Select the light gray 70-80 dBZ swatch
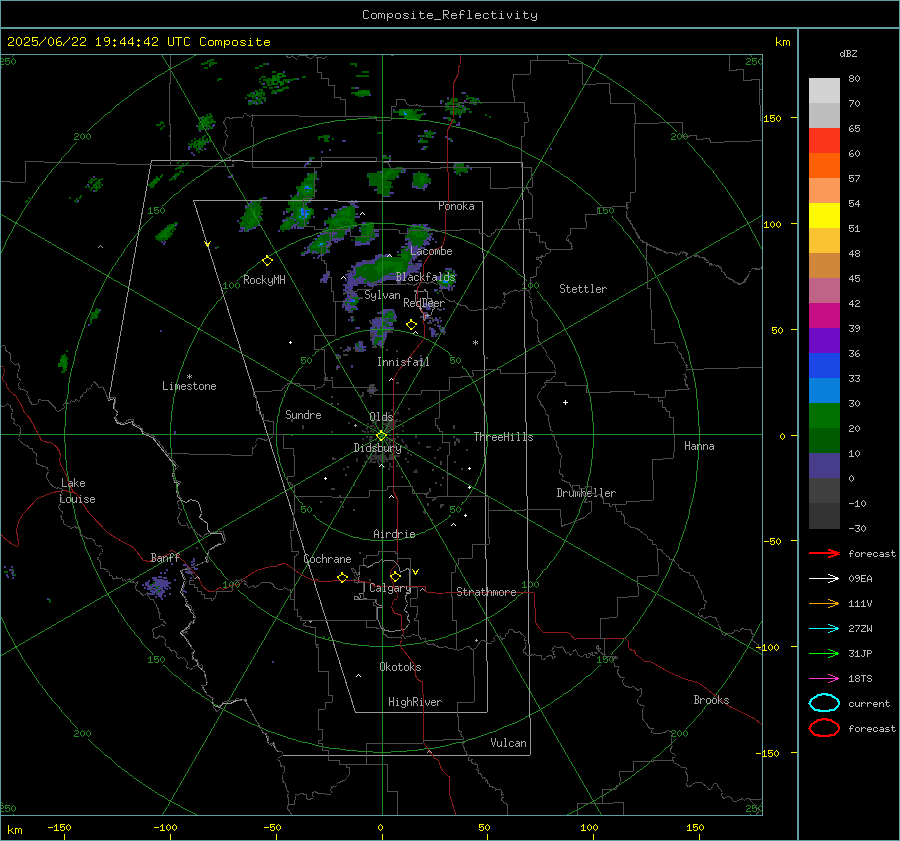The height and width of the screenshot is (841, 900). coord(824,91)
